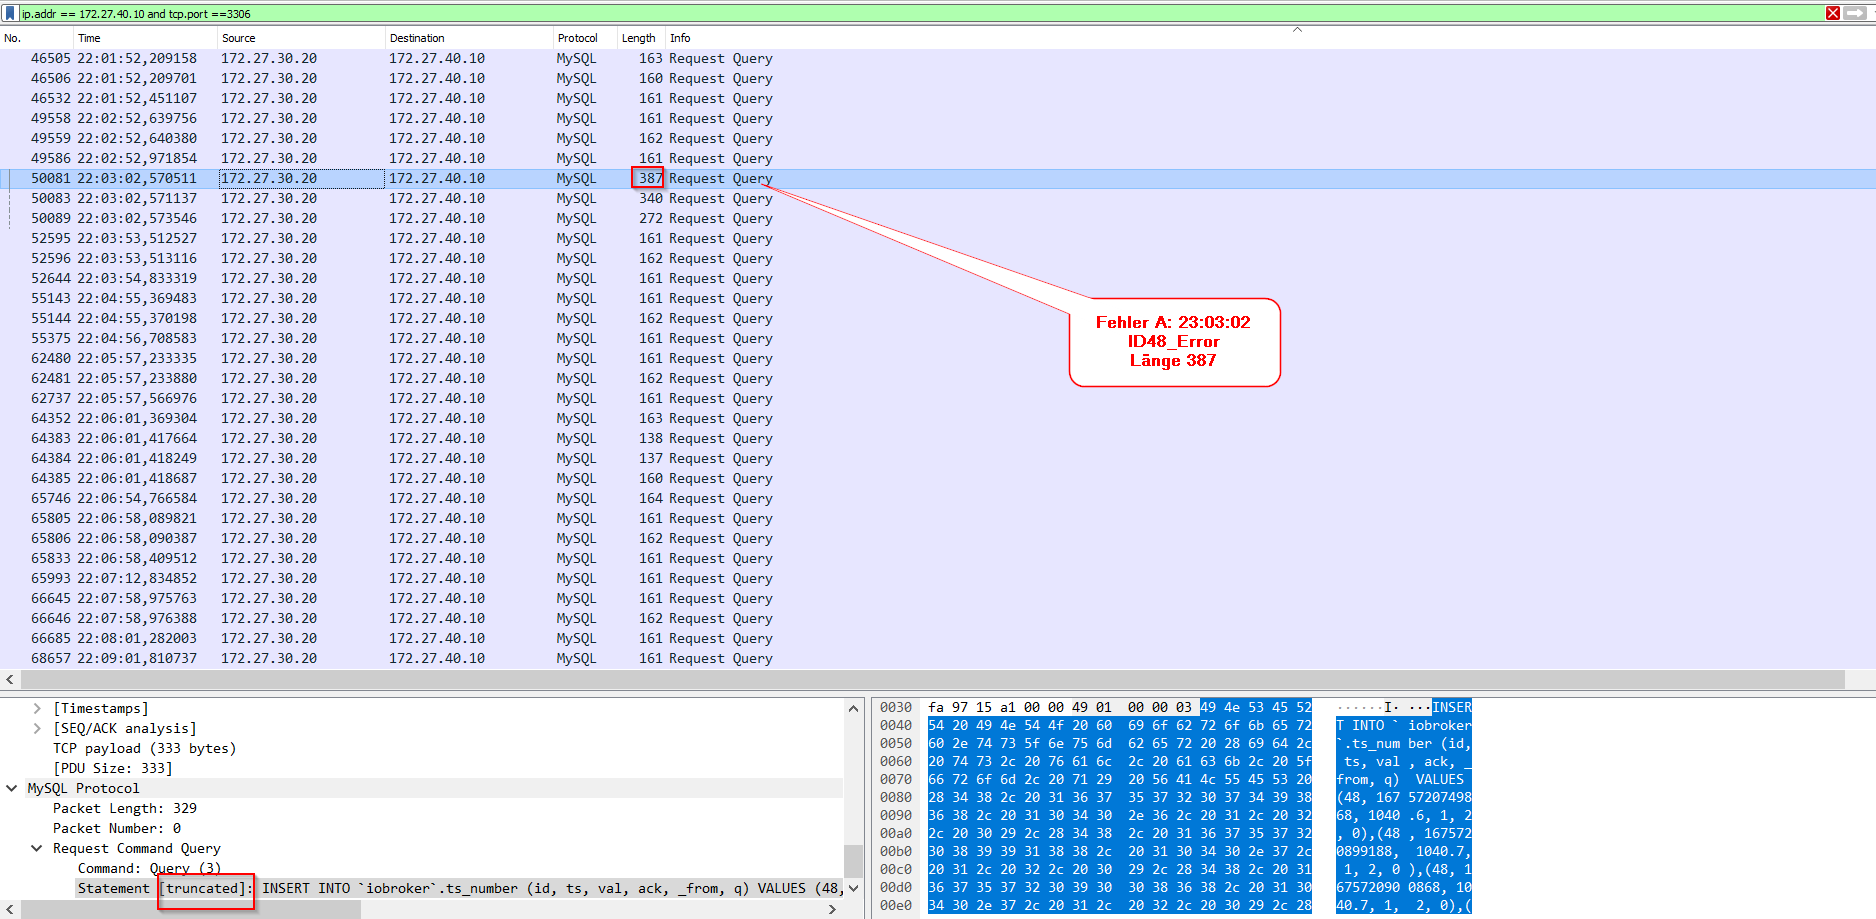The width and height of the screenshot is (1876, 919).
Task: Select the Statement INSERT INTO field
Action: click(460, 888)
